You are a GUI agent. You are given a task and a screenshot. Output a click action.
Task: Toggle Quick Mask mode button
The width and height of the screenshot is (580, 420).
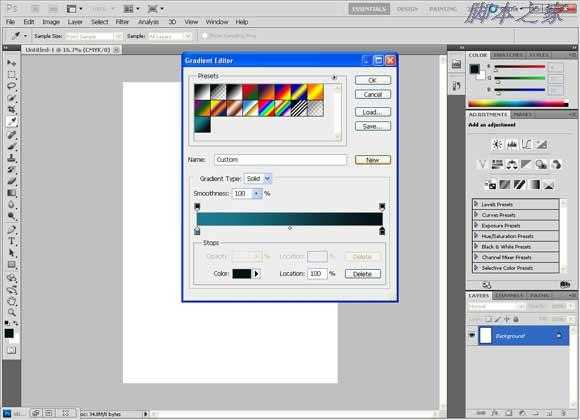coord(11,350)
